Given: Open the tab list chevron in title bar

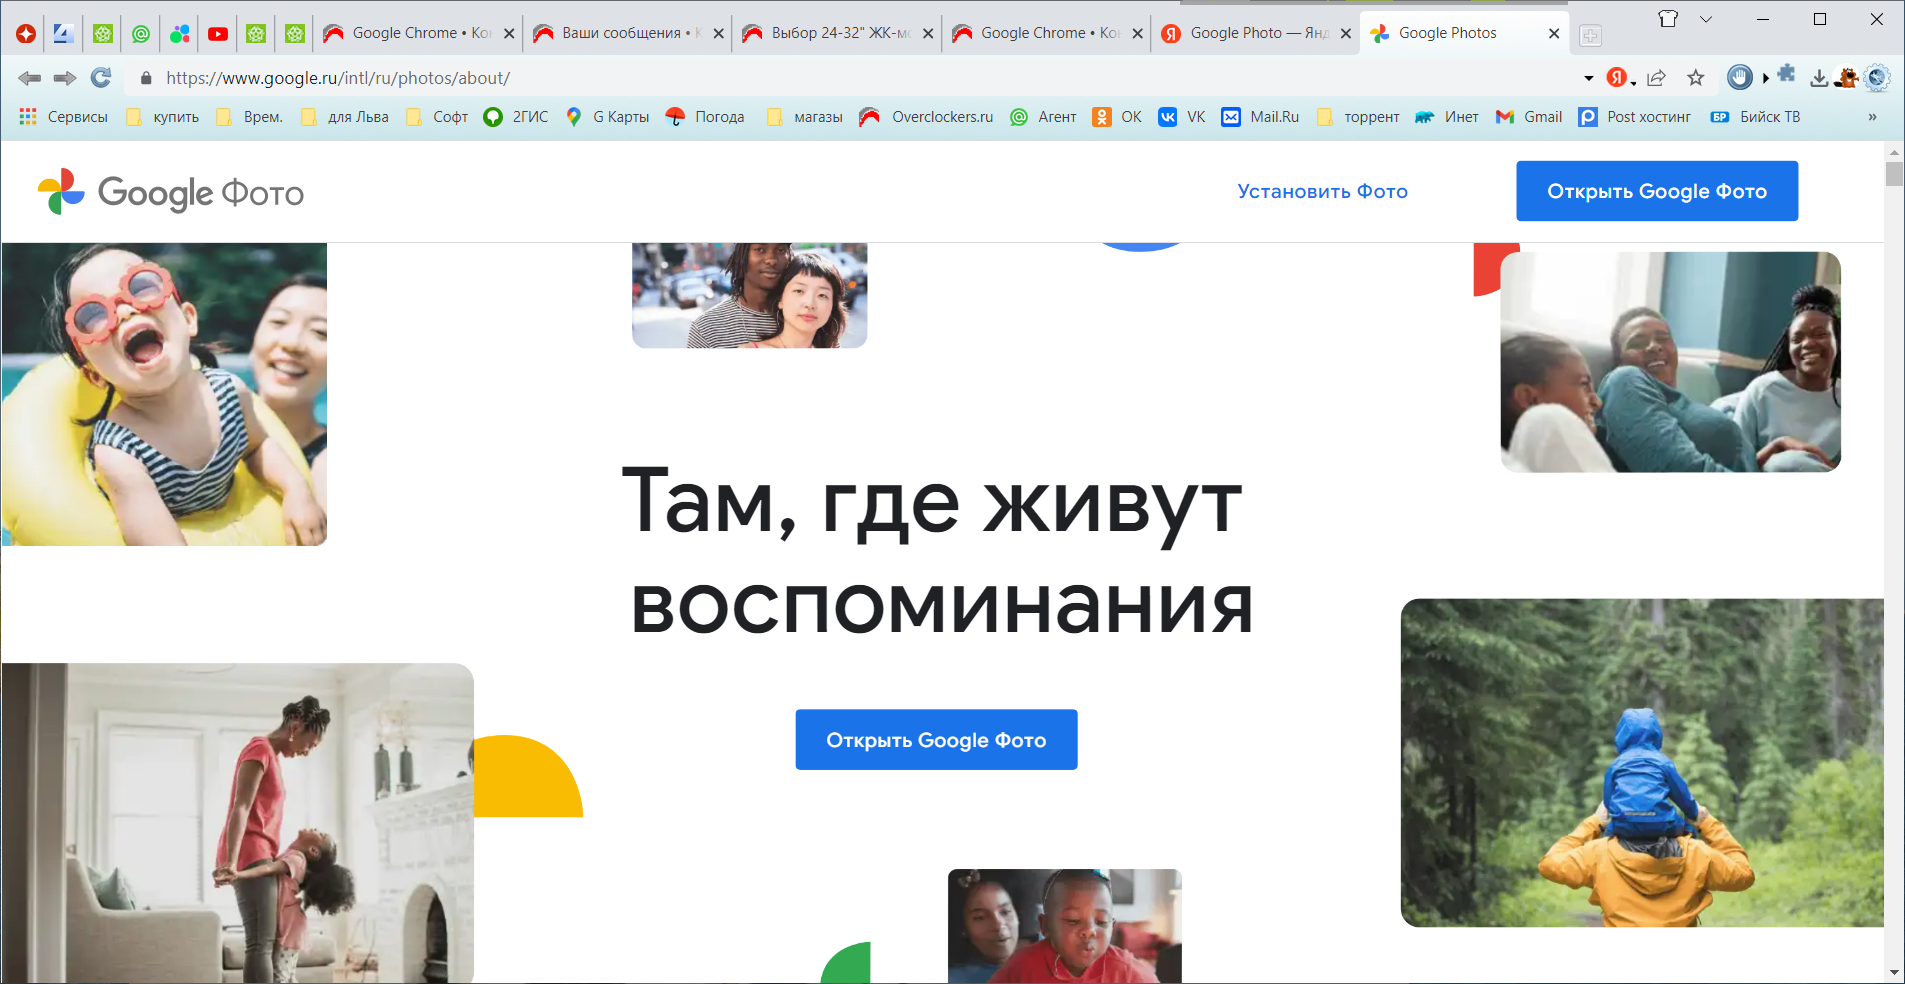Looking at the screenshot, I should click(1706, 19).
